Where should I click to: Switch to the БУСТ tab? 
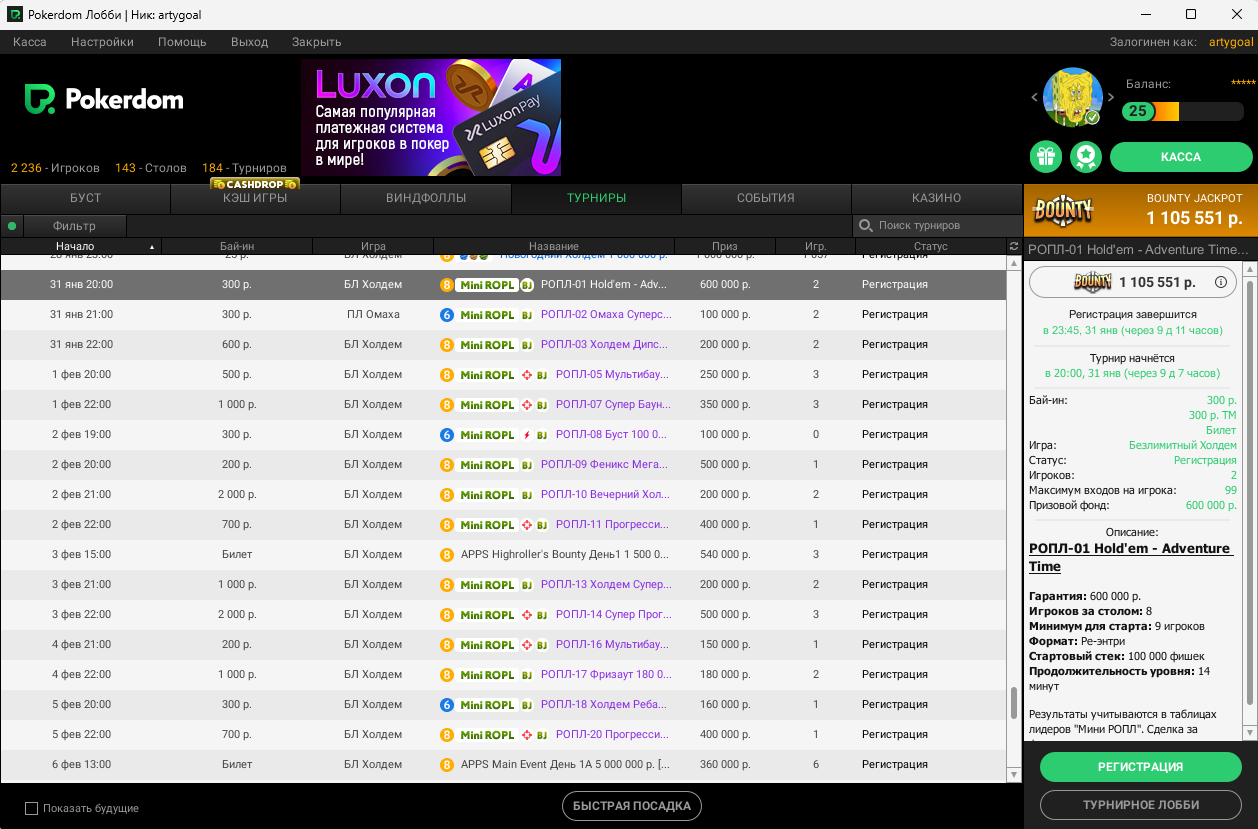click(x=86, y=198)
